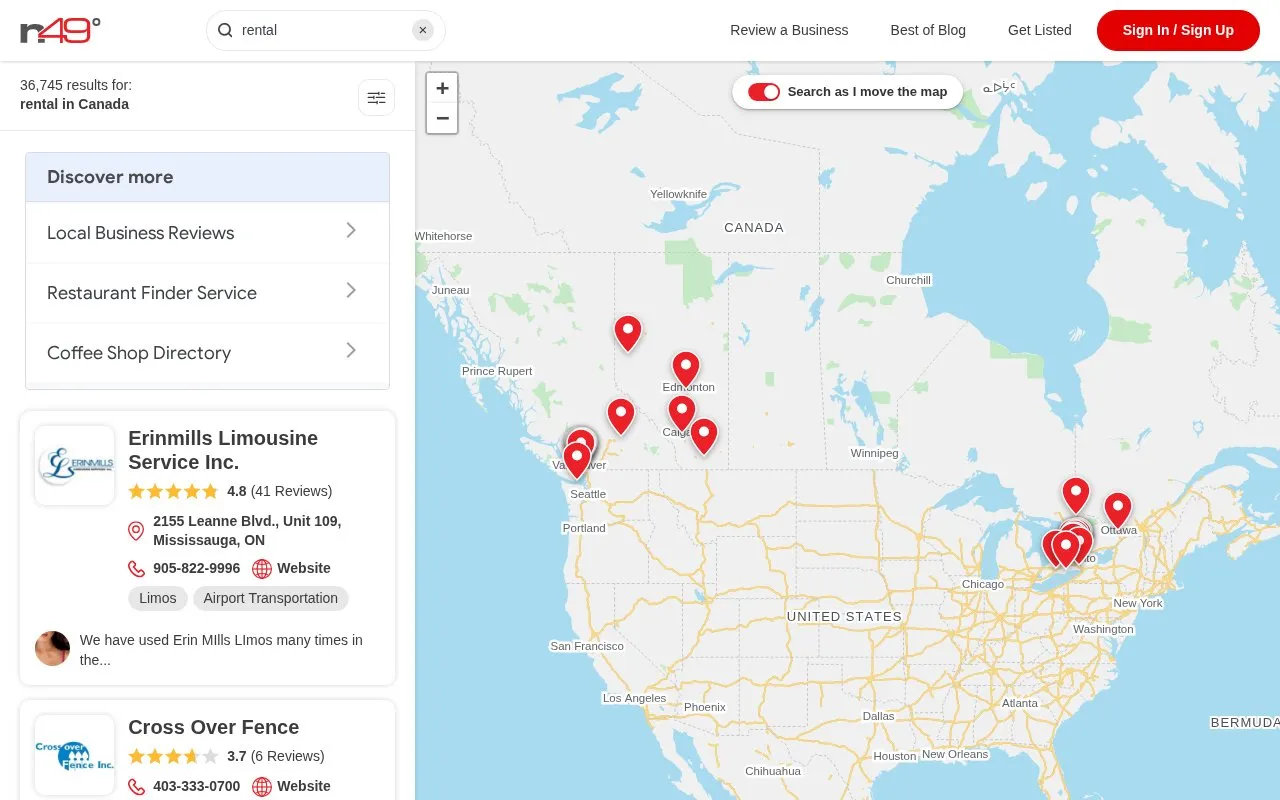
Task: Zoom out of the map
Action: click(x=442, y=118)
